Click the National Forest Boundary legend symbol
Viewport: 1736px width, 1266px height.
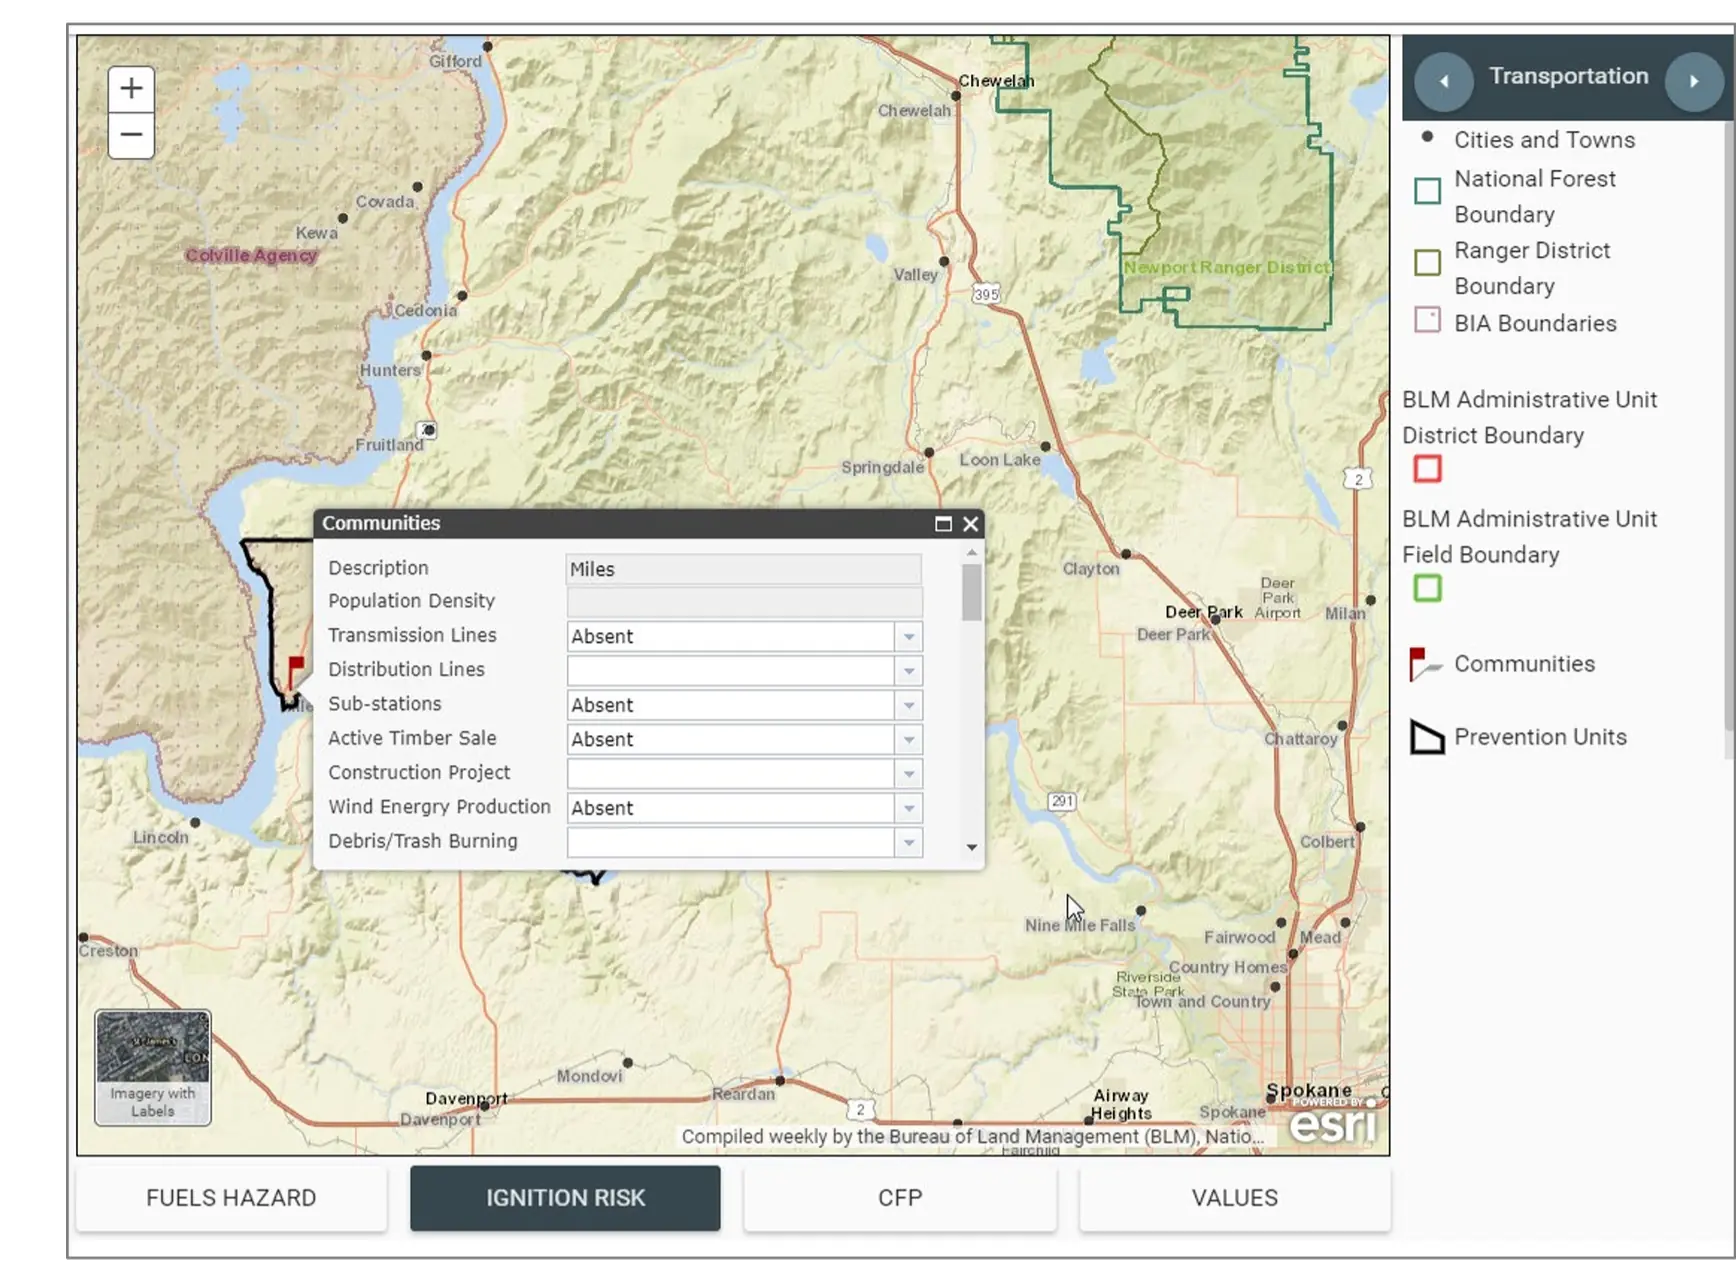click(1427, 190)
